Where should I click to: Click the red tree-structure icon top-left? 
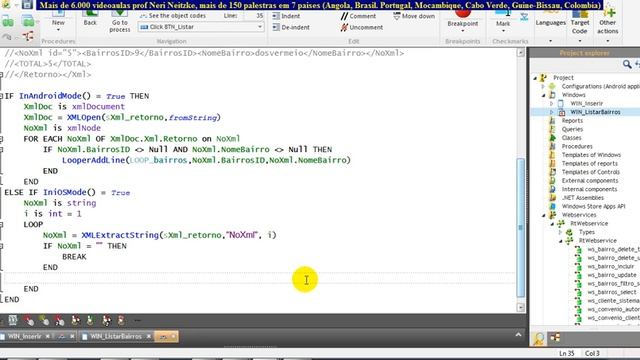click(x=28, y=37)
